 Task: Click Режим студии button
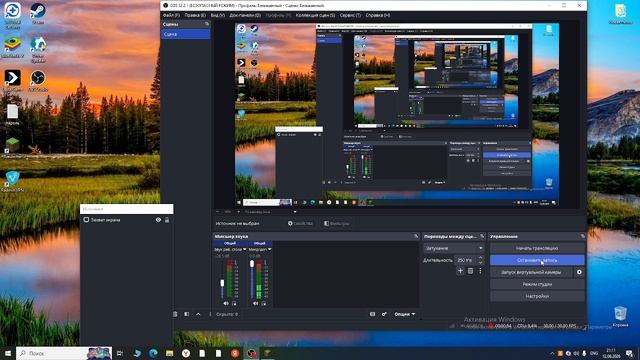pos(537,284)
